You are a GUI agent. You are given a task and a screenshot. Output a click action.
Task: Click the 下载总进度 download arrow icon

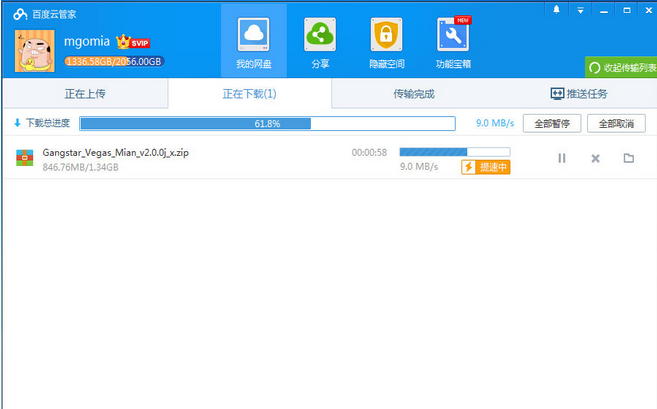click(17, 123)
